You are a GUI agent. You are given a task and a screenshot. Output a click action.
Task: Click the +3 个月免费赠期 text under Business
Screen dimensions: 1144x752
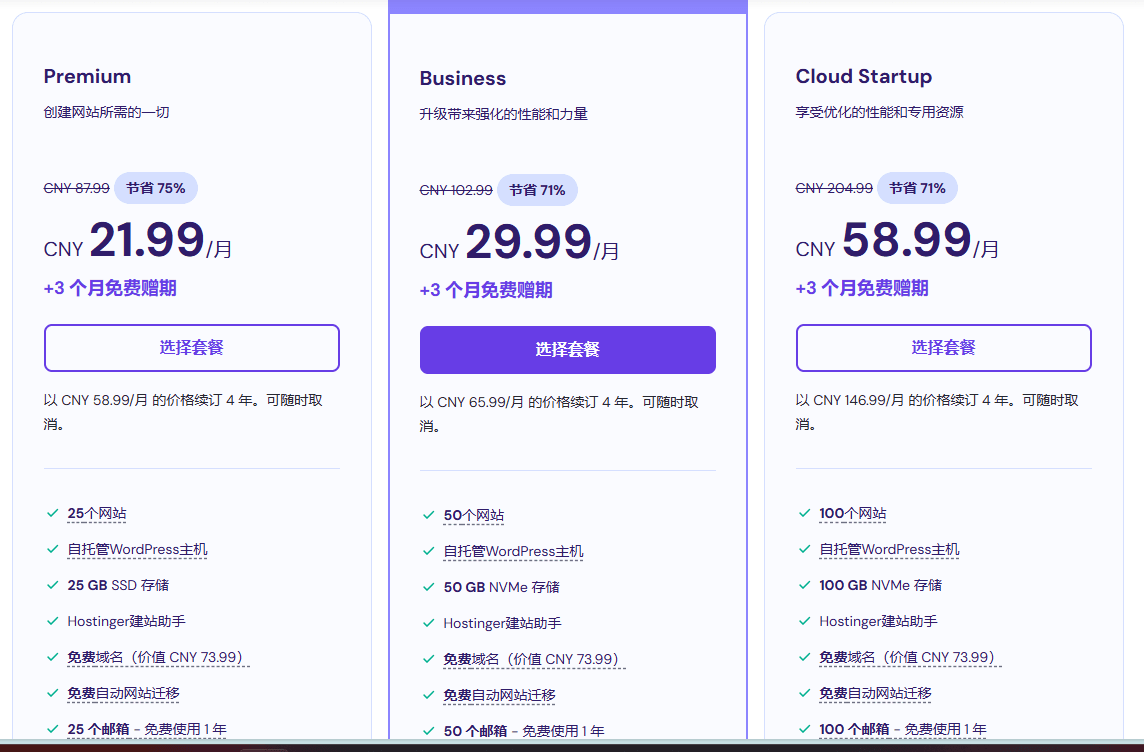(x=486, y=290)
